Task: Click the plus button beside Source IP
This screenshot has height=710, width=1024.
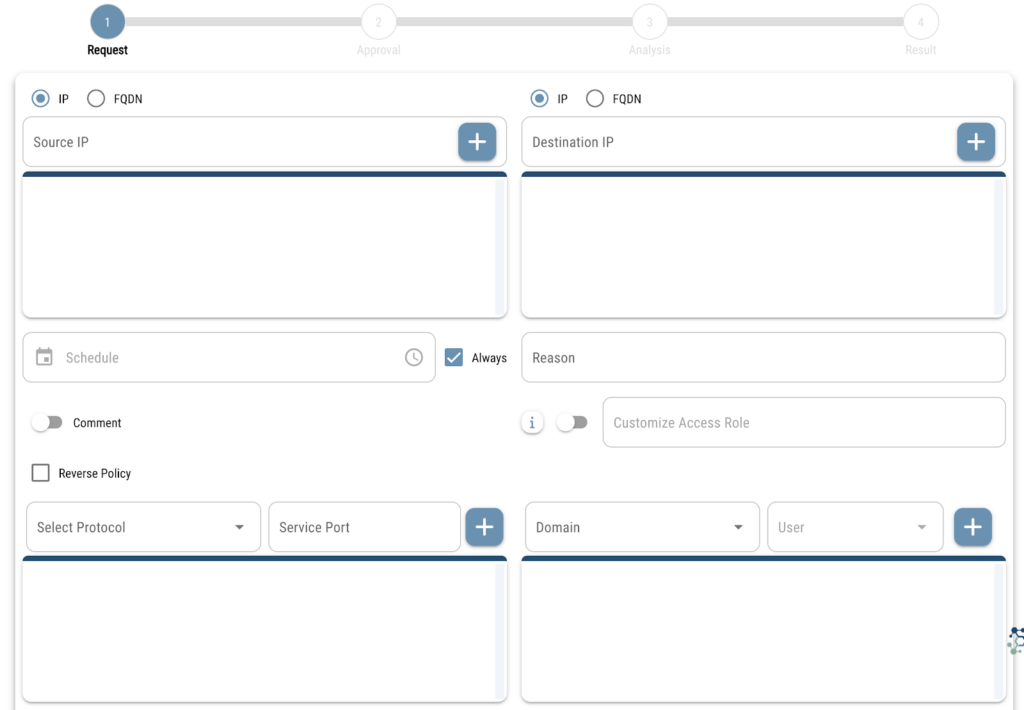Action: [477, 142]
